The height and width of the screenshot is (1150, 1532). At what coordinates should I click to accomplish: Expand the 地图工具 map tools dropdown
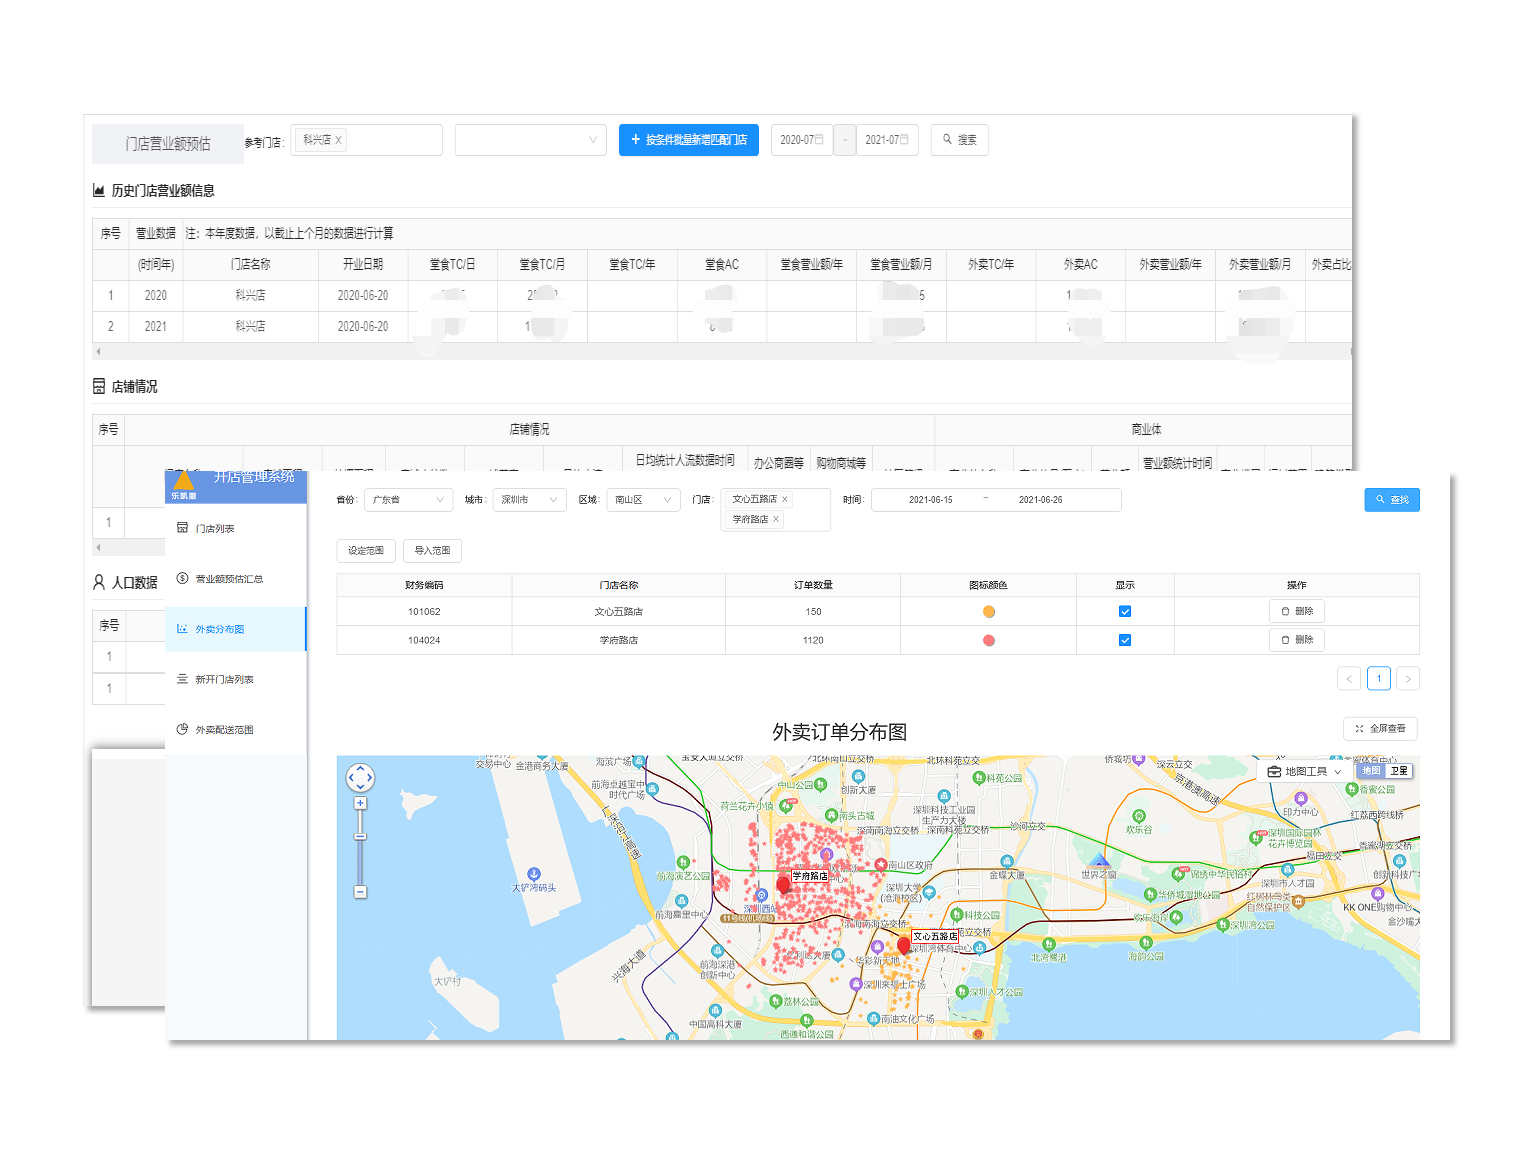pos(1304,772)
